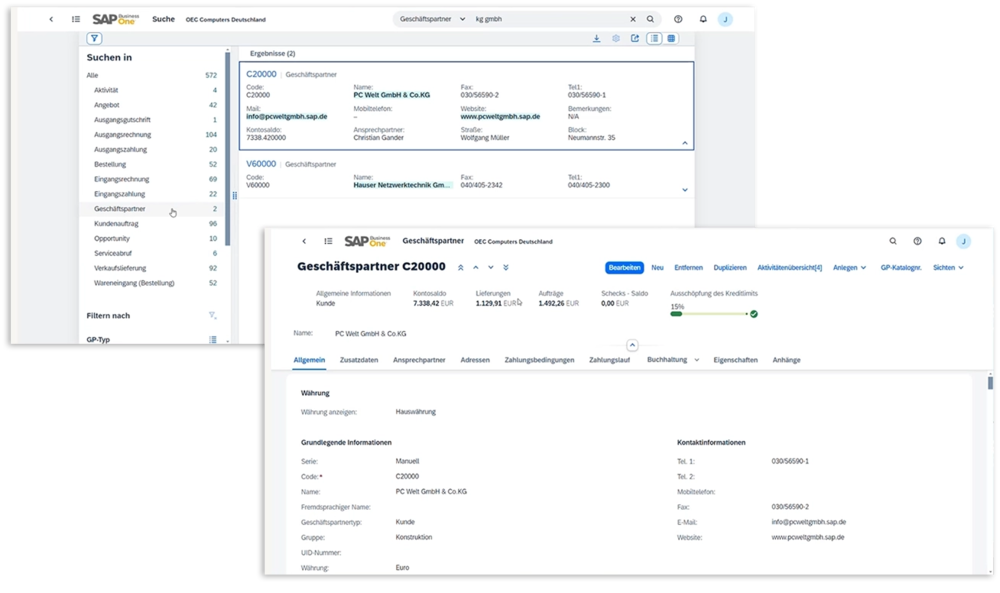The height and width of the screenshot is (593, 1000).
Task: Click the export/share icon in the results toolbar
Action: (x=635, y=39)
